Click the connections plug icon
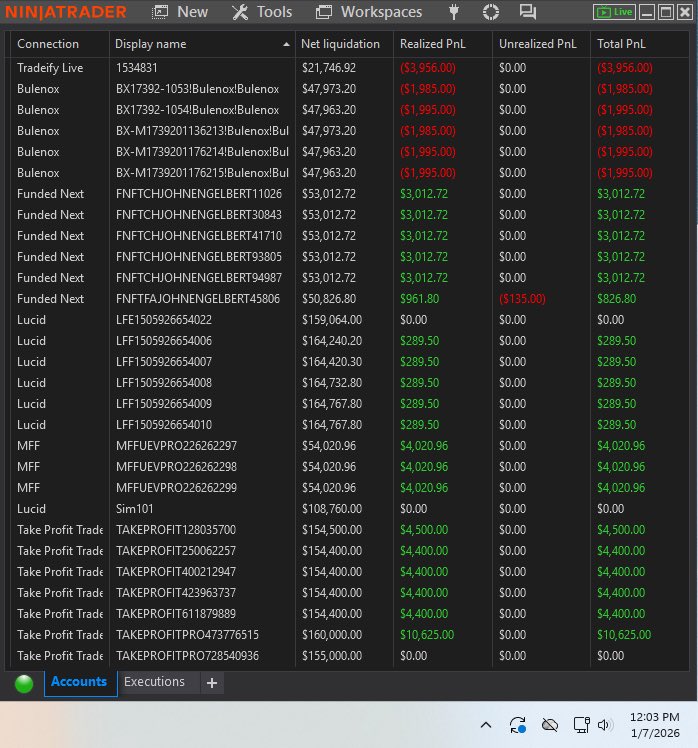The height and width of the screenshot is (748, 698). pos(454,12)
